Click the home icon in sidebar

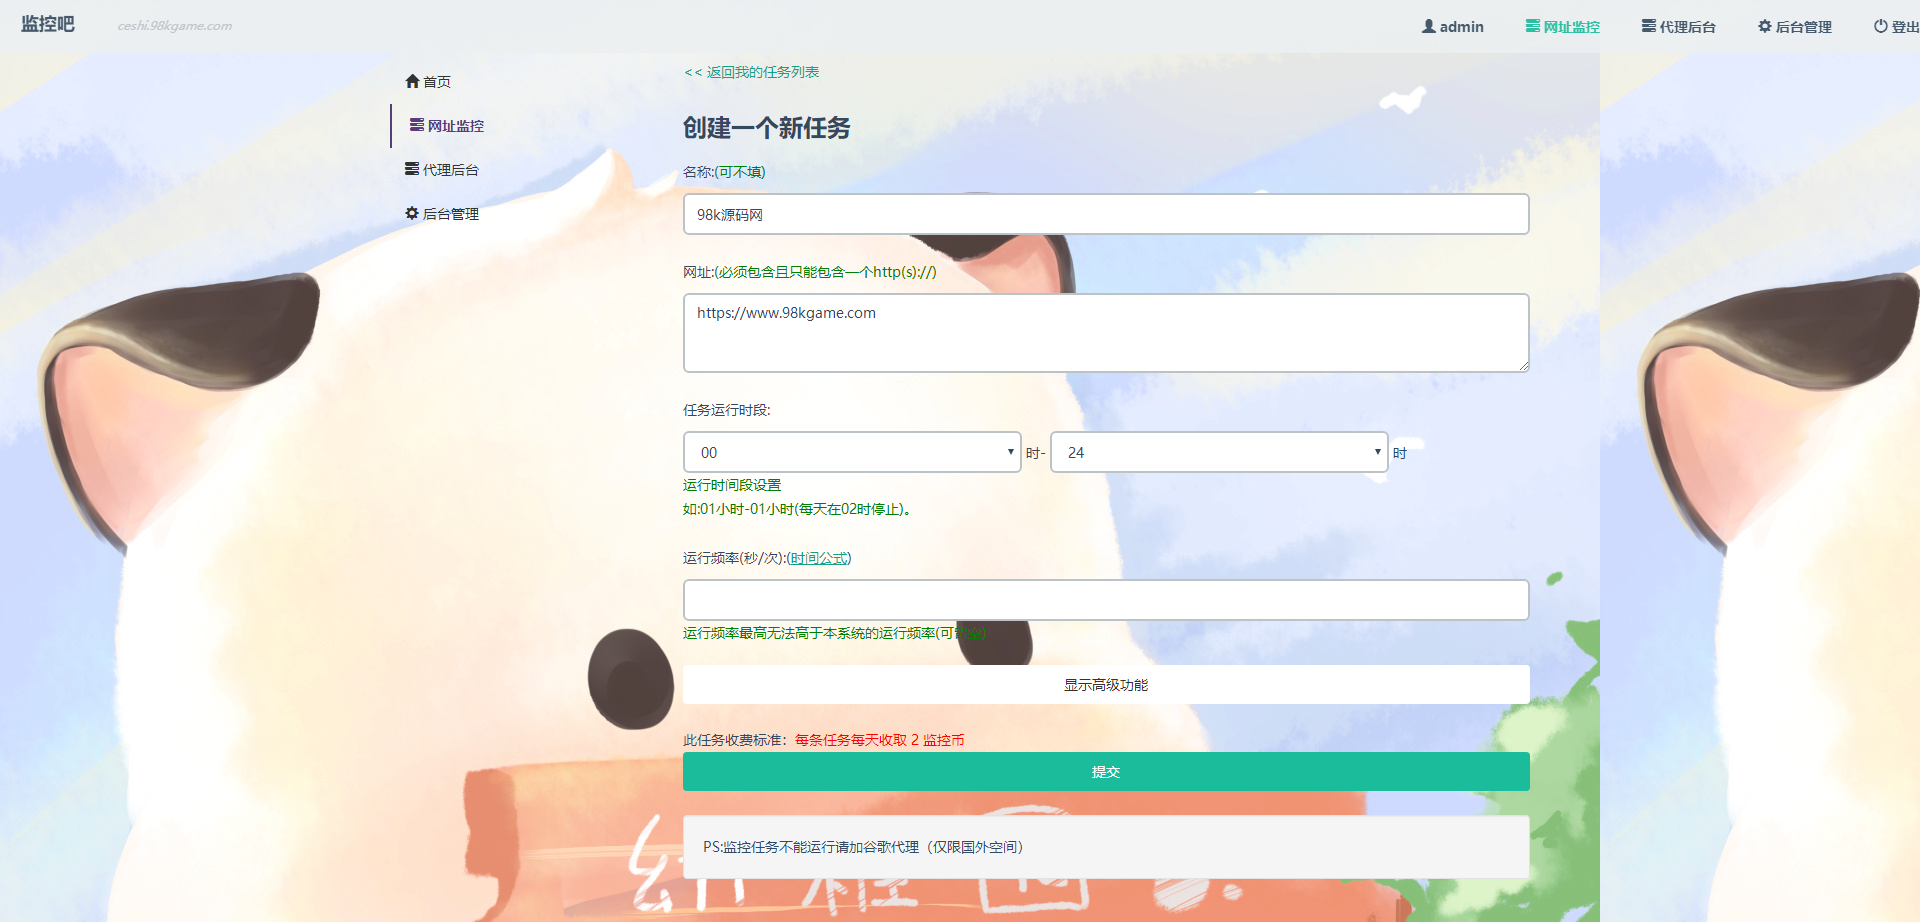click(412, 81)
